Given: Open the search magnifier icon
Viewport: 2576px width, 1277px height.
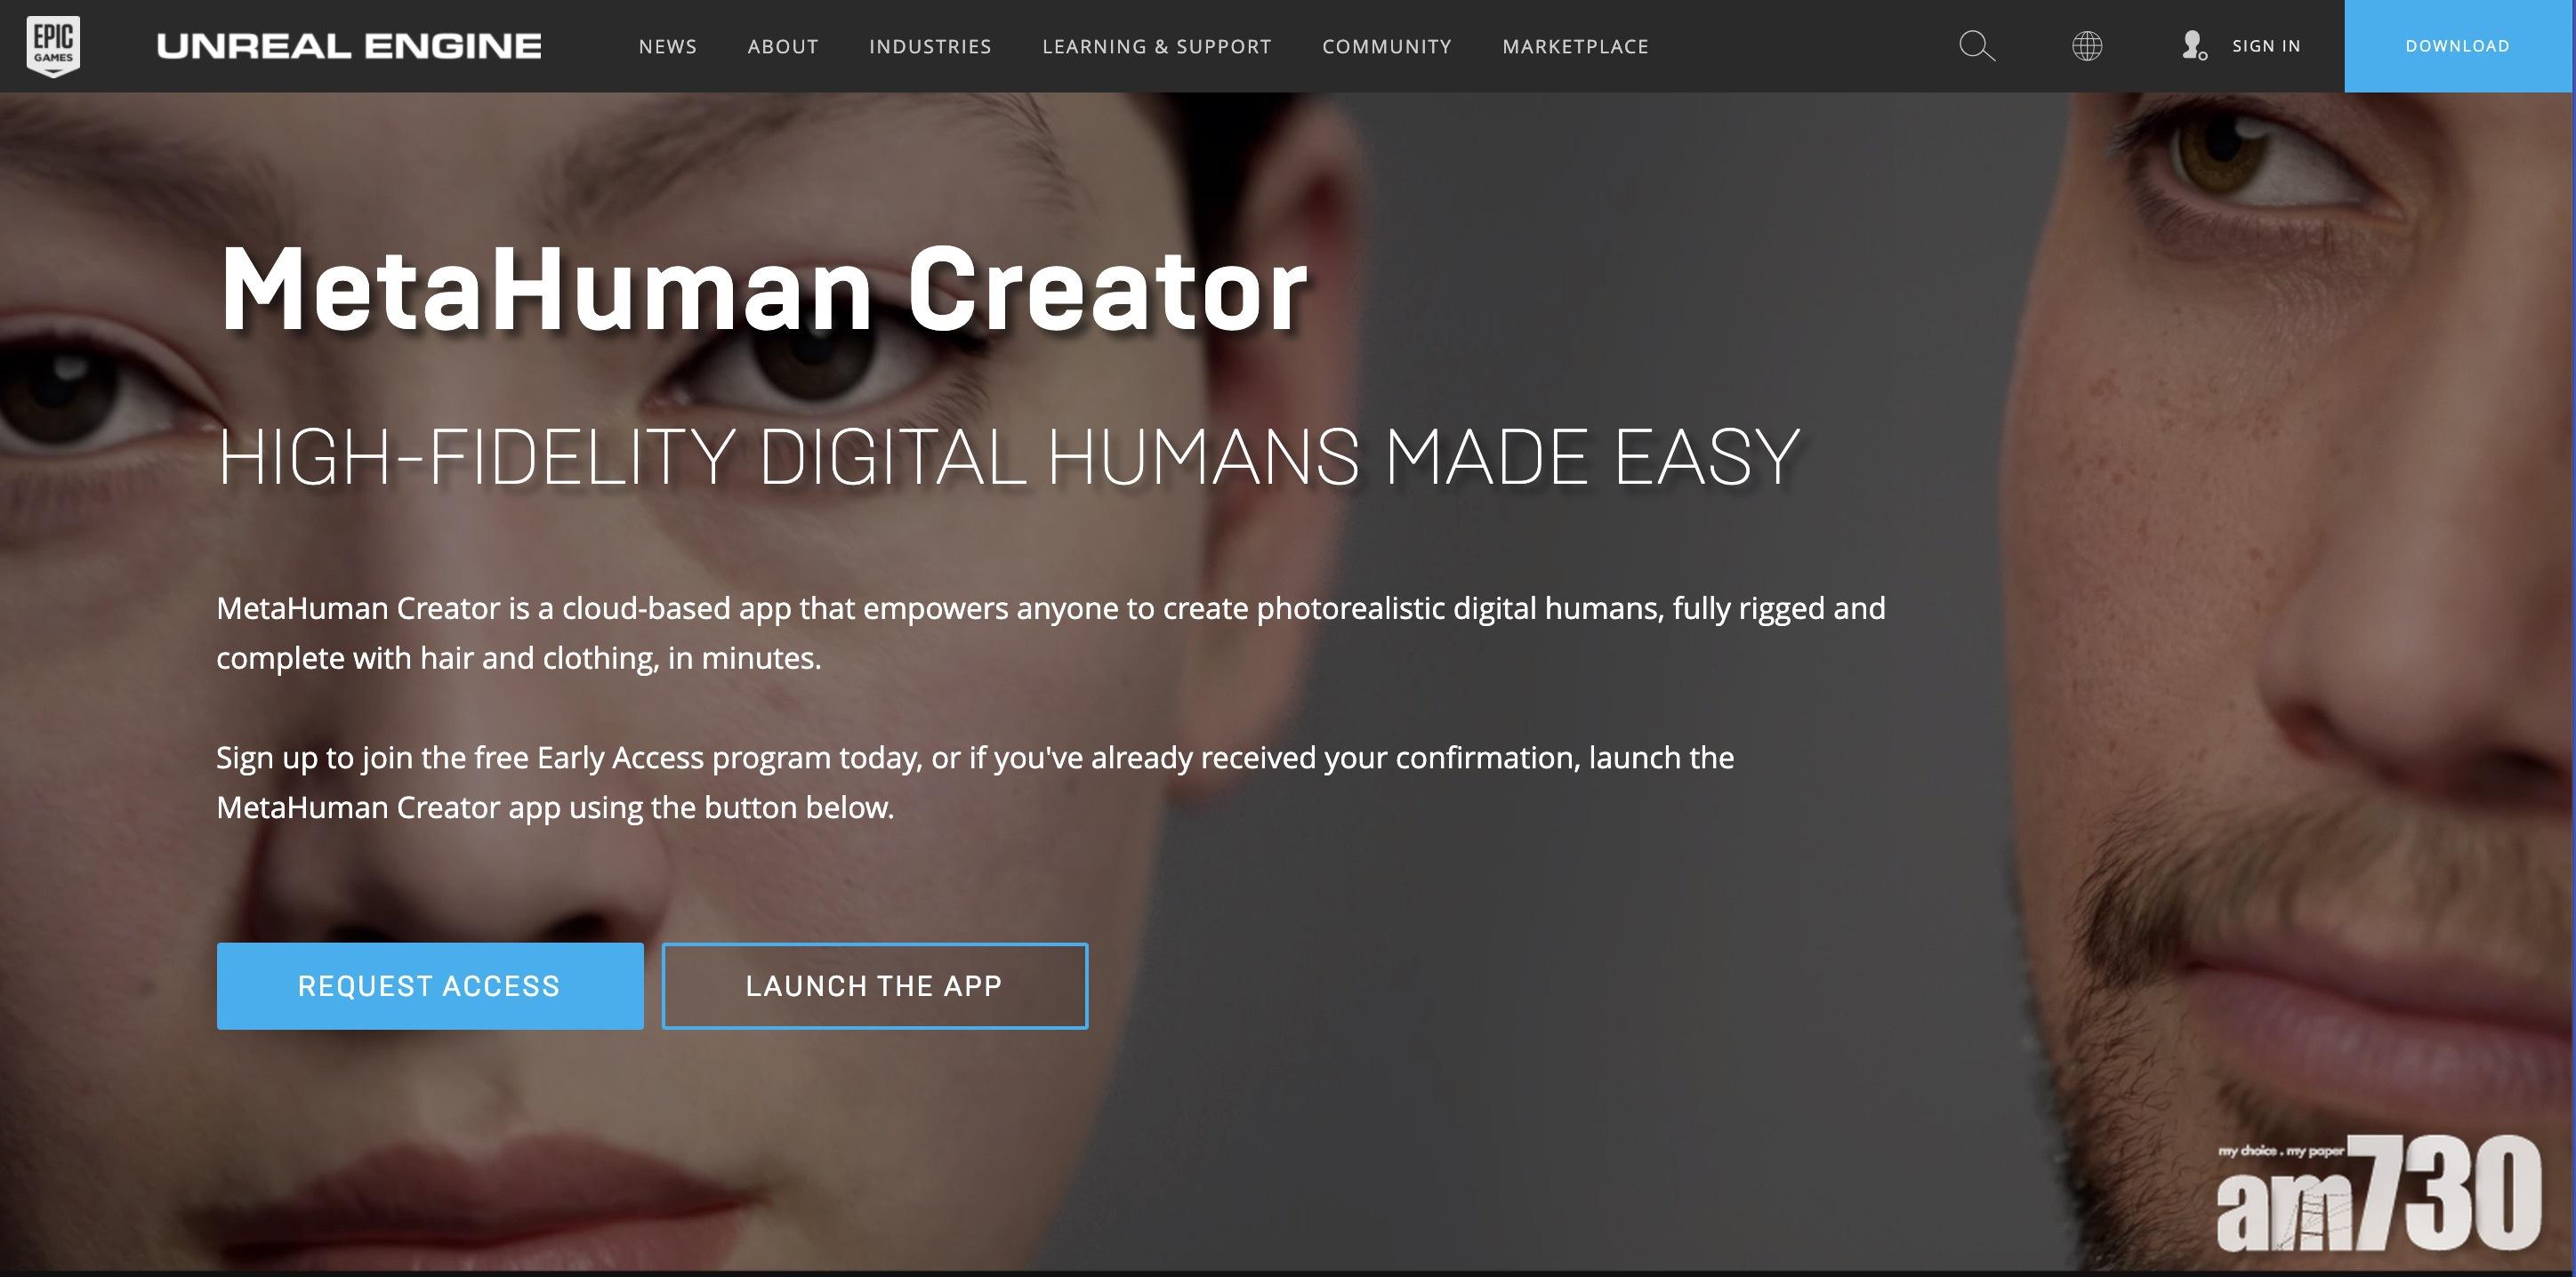Looking at the screenshot, I should coord(1976,46).
